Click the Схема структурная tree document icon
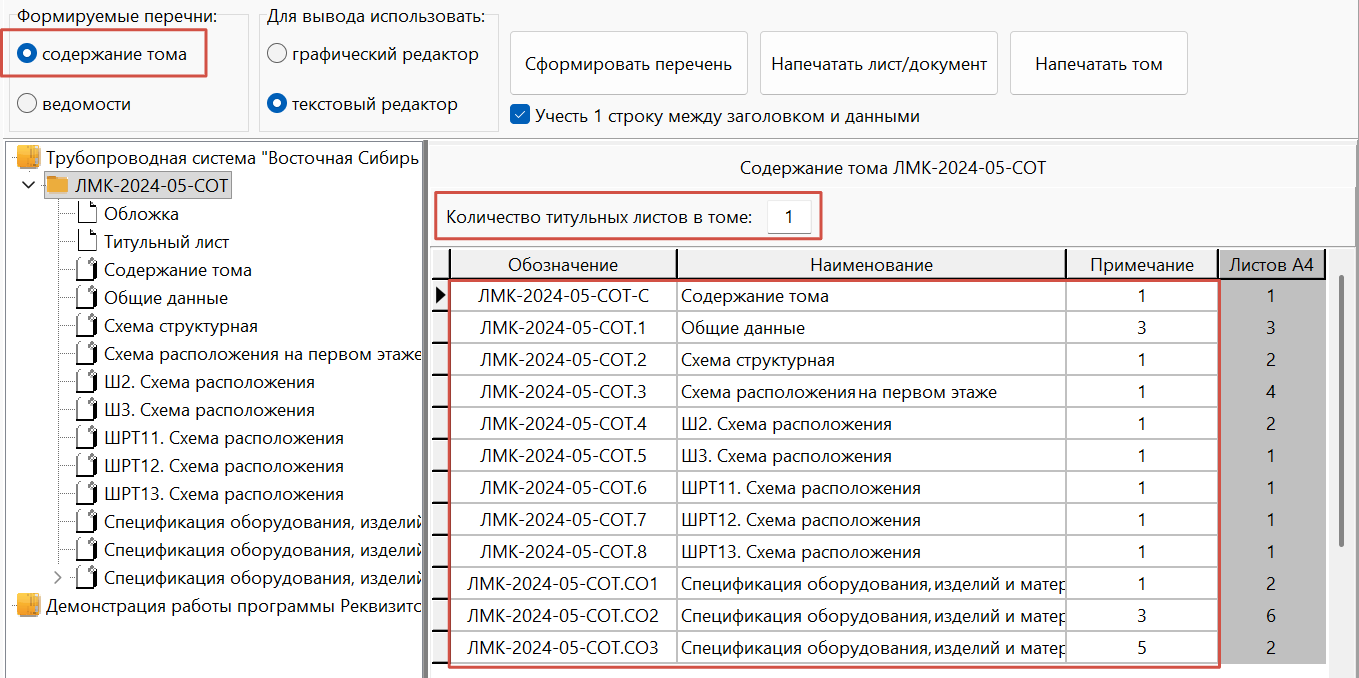 click(x=87, y=325)
